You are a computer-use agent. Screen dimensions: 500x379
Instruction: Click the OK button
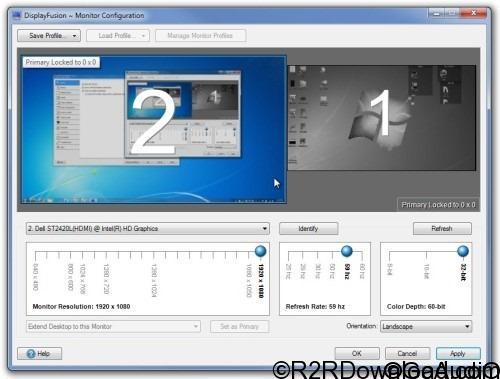click(x=357, y=354)
